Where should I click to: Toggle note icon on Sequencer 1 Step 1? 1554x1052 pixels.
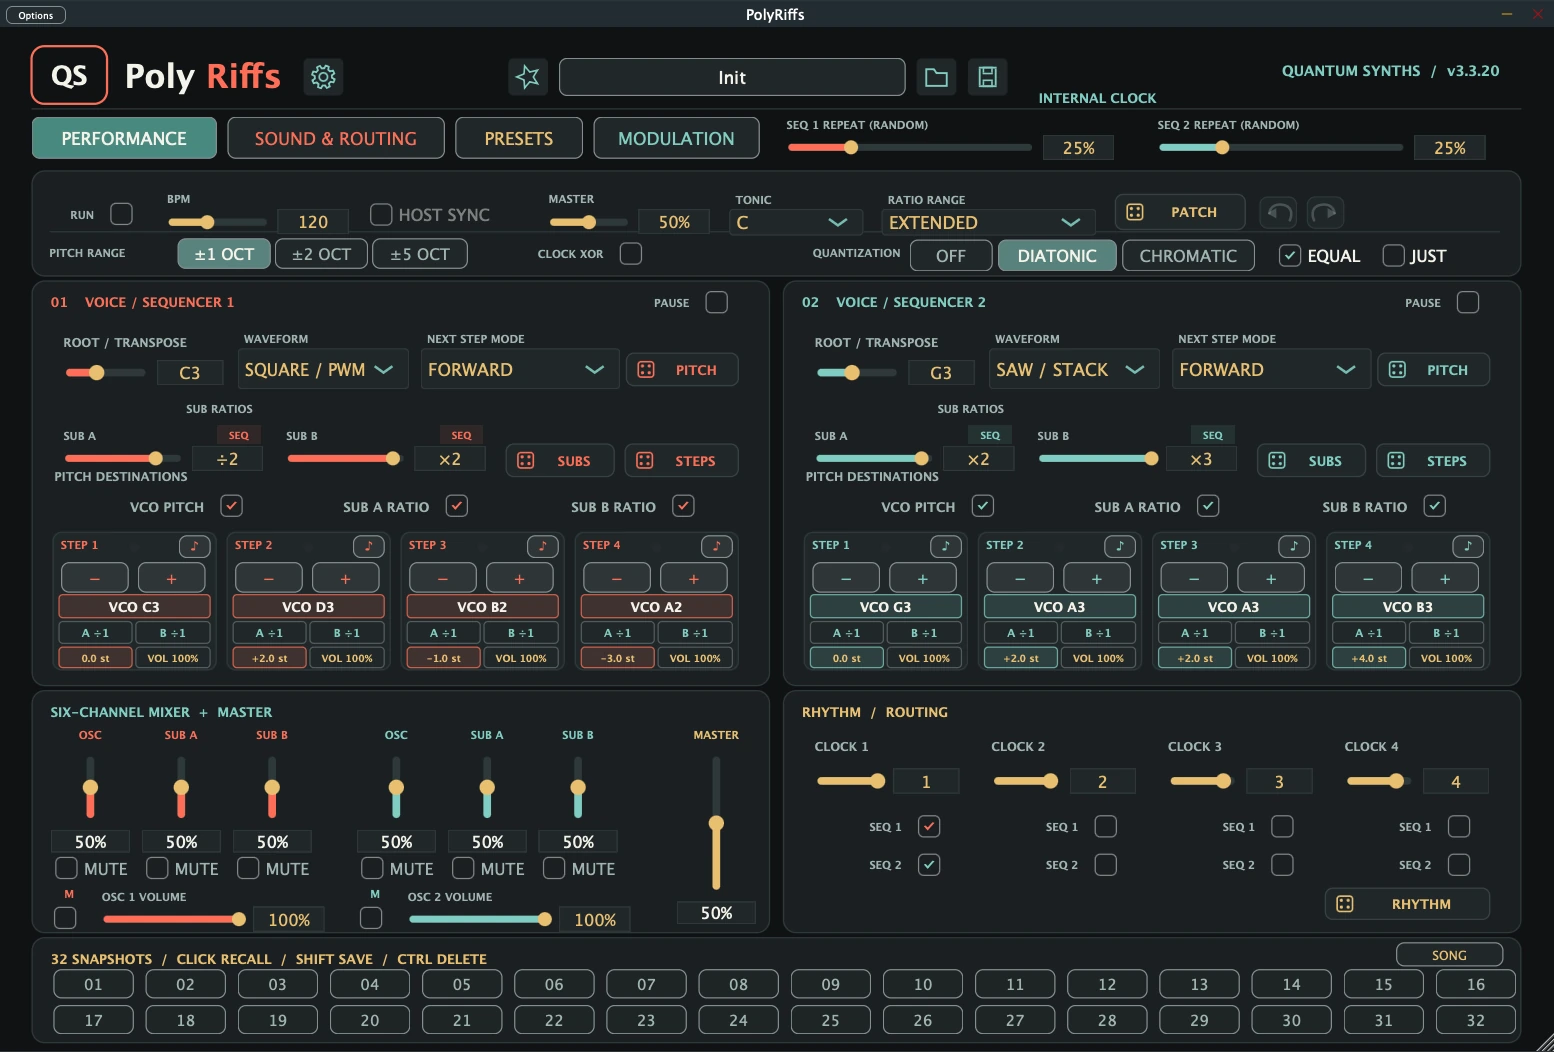click(x=195, y=546)
